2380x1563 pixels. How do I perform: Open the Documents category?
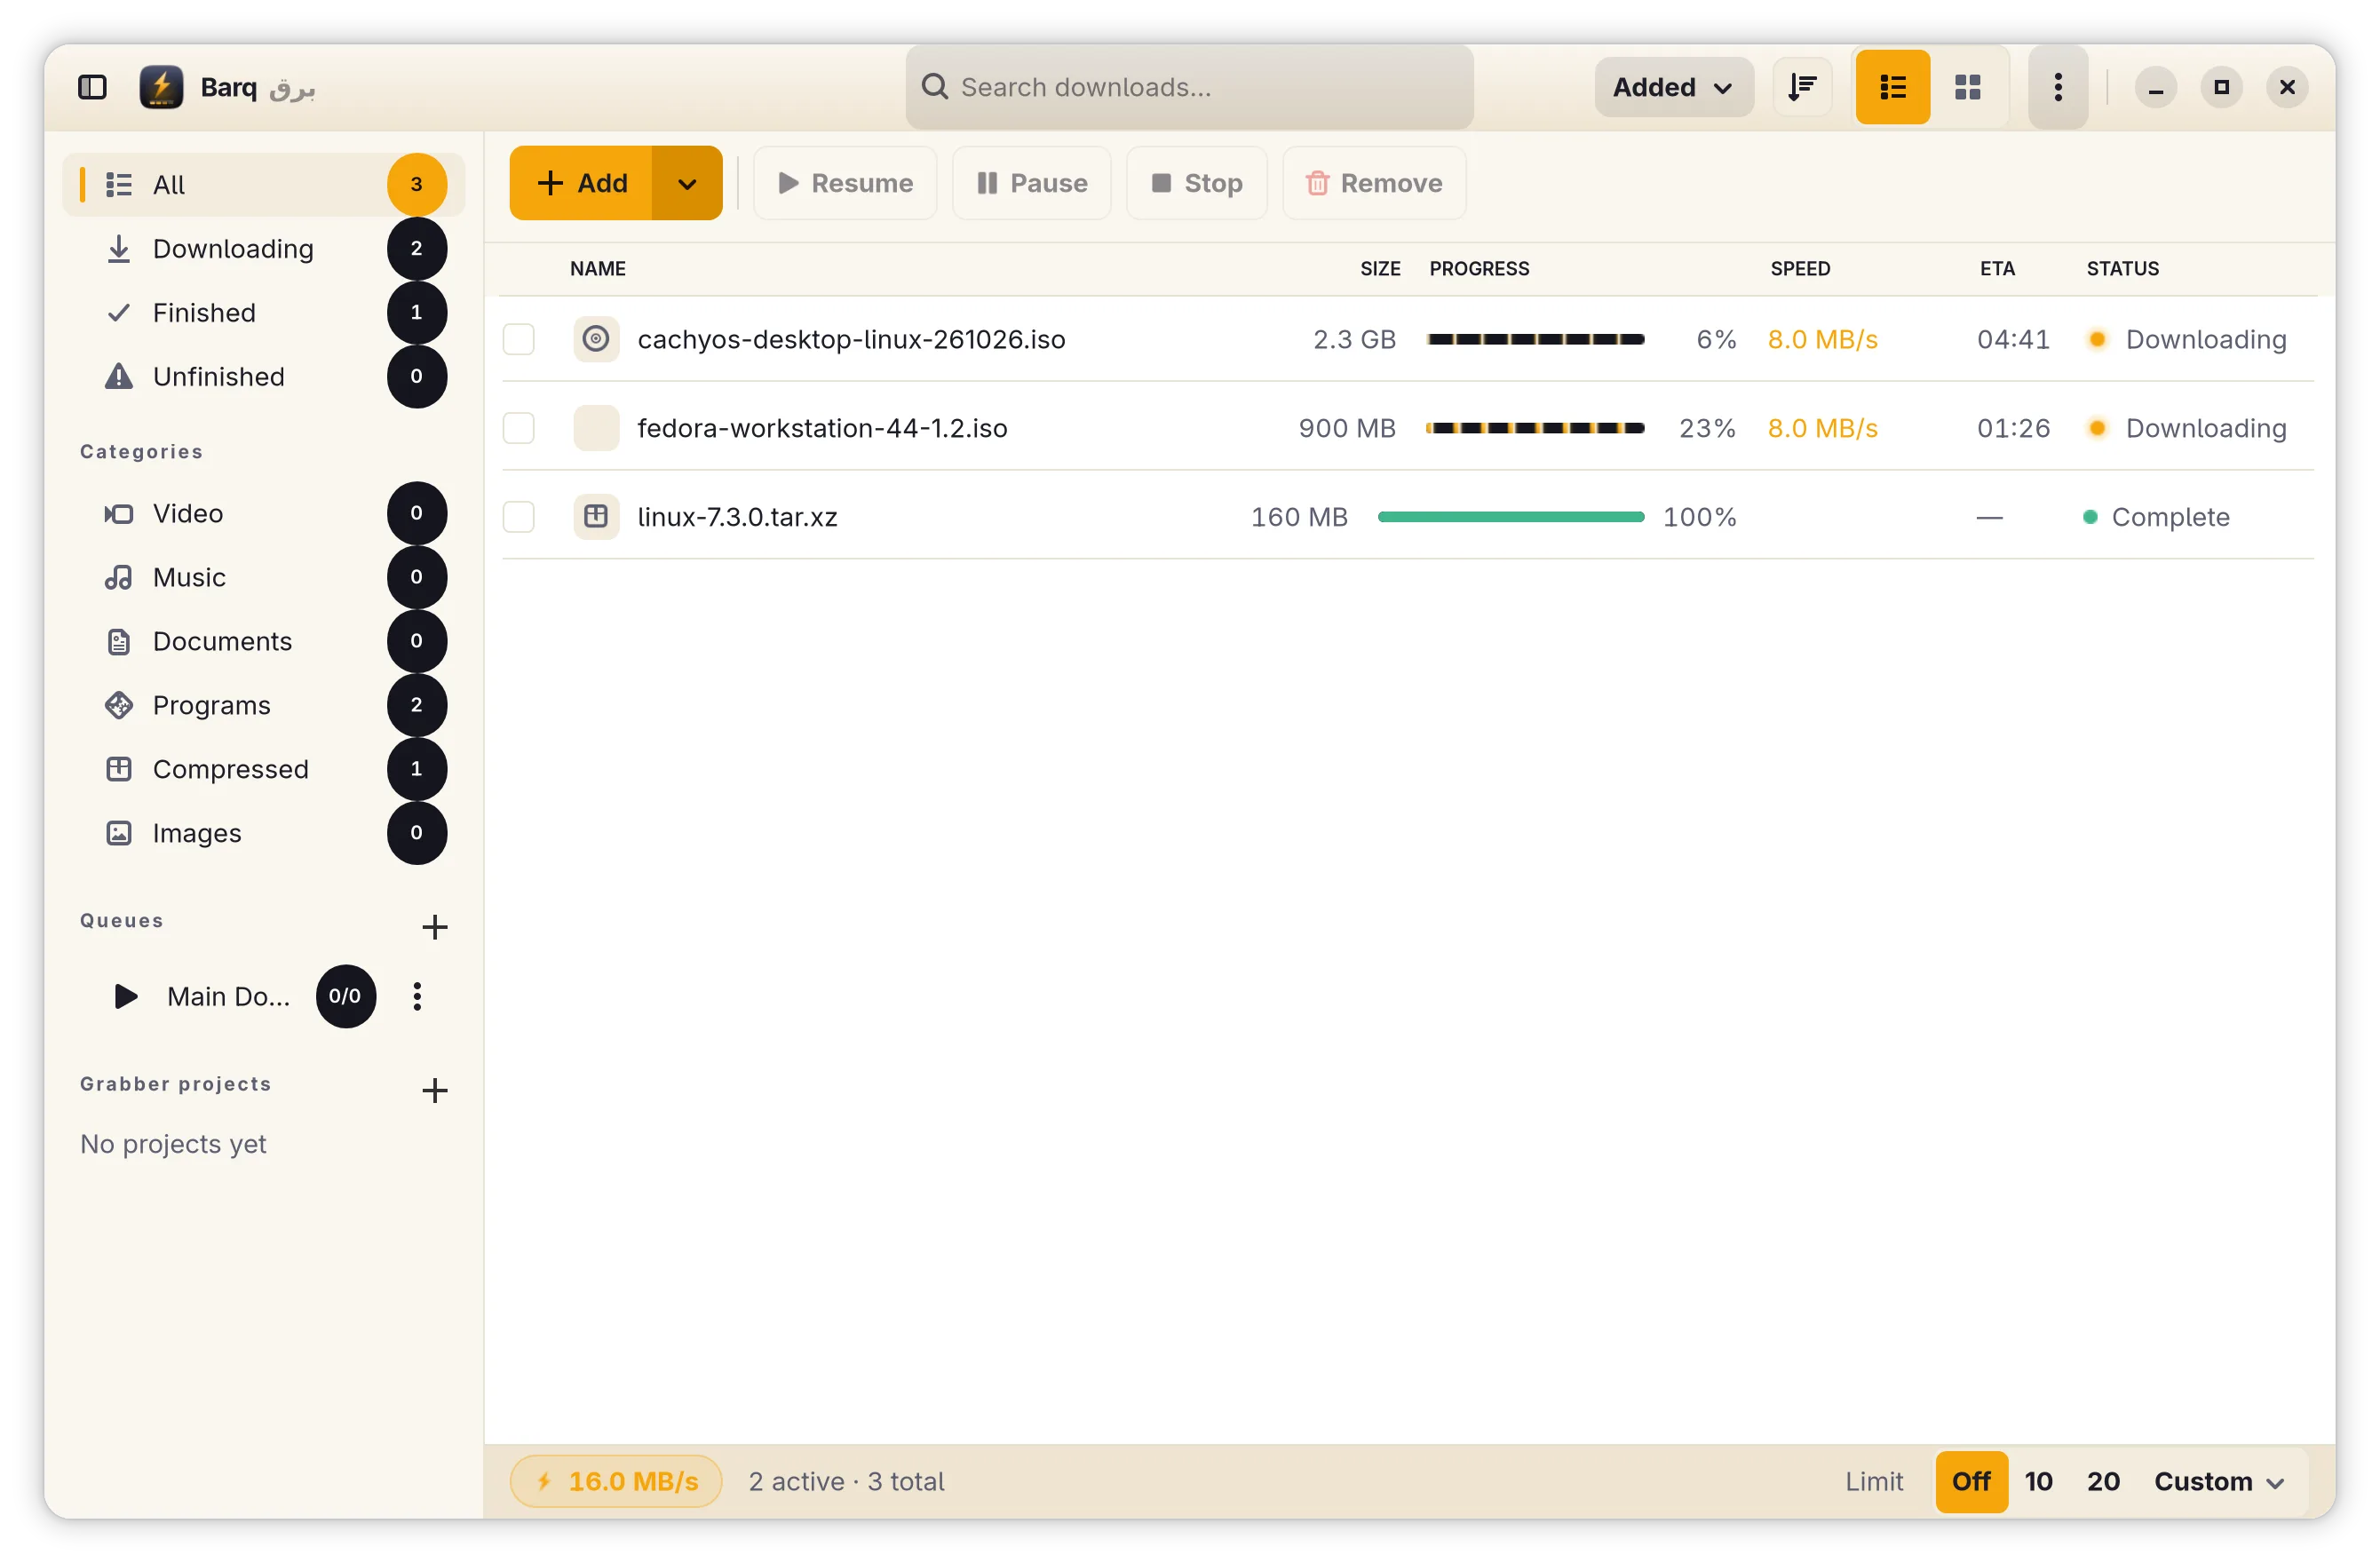tap(263, 641)
